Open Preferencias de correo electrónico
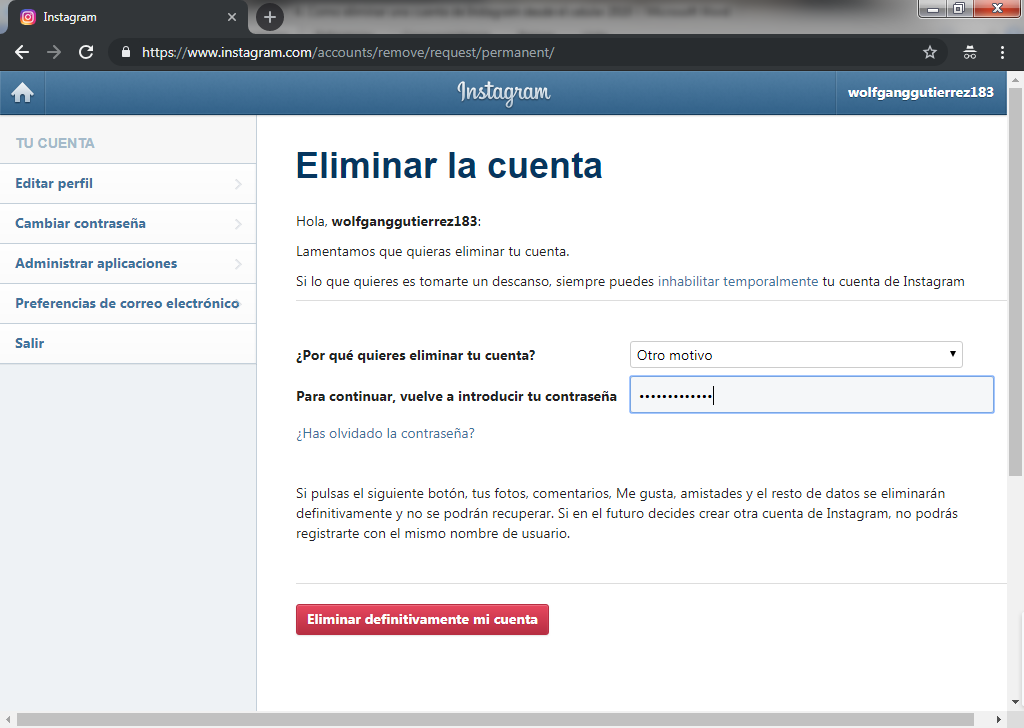Viewport: 1024px width, 728px height. click(x=128, y=303)
